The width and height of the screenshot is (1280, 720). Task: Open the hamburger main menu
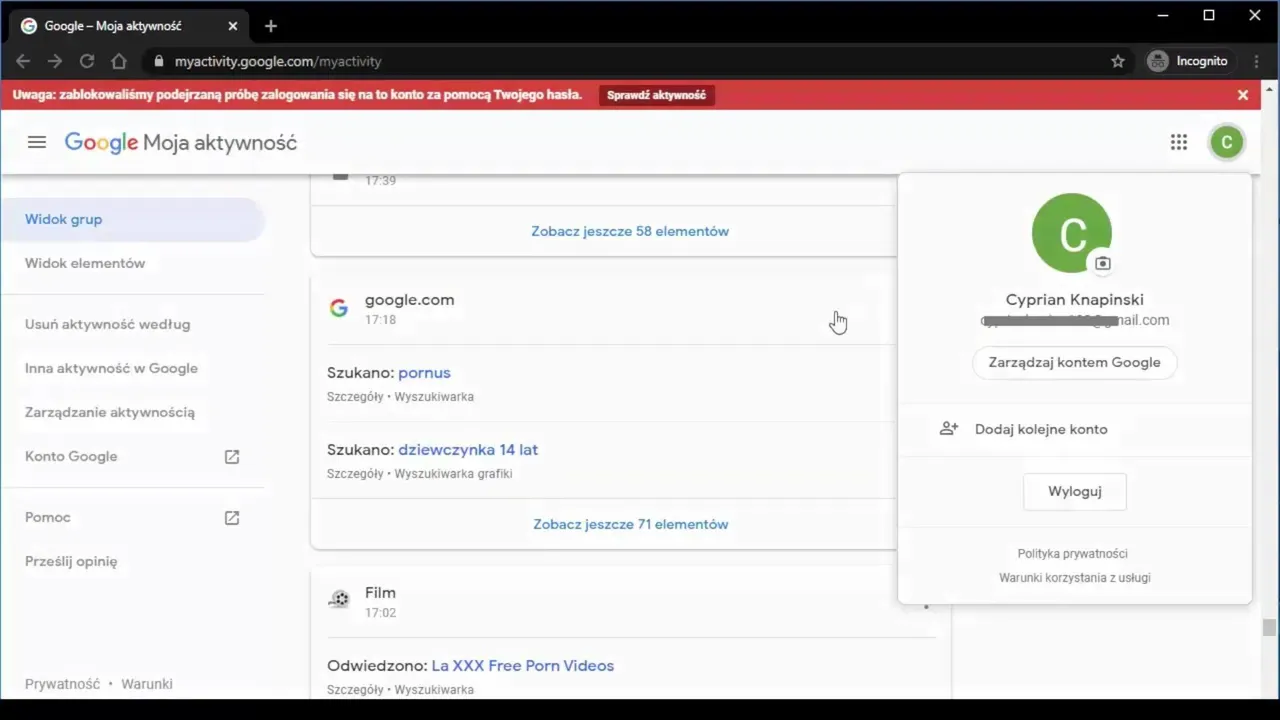click(37, 142)
